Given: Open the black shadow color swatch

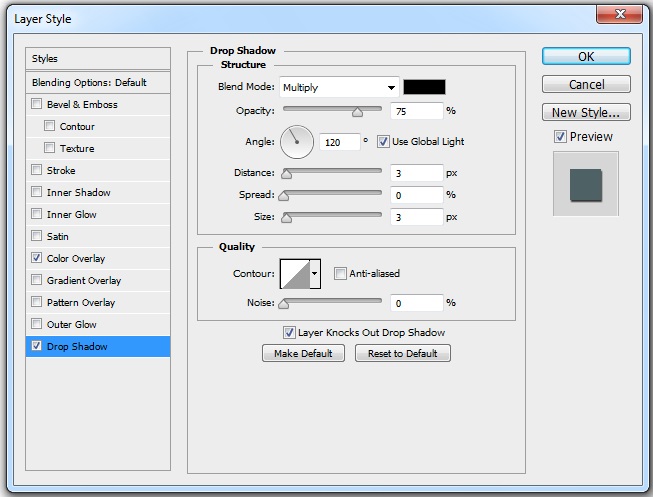Looking at the screenshot, I should [x=424, y=87].
